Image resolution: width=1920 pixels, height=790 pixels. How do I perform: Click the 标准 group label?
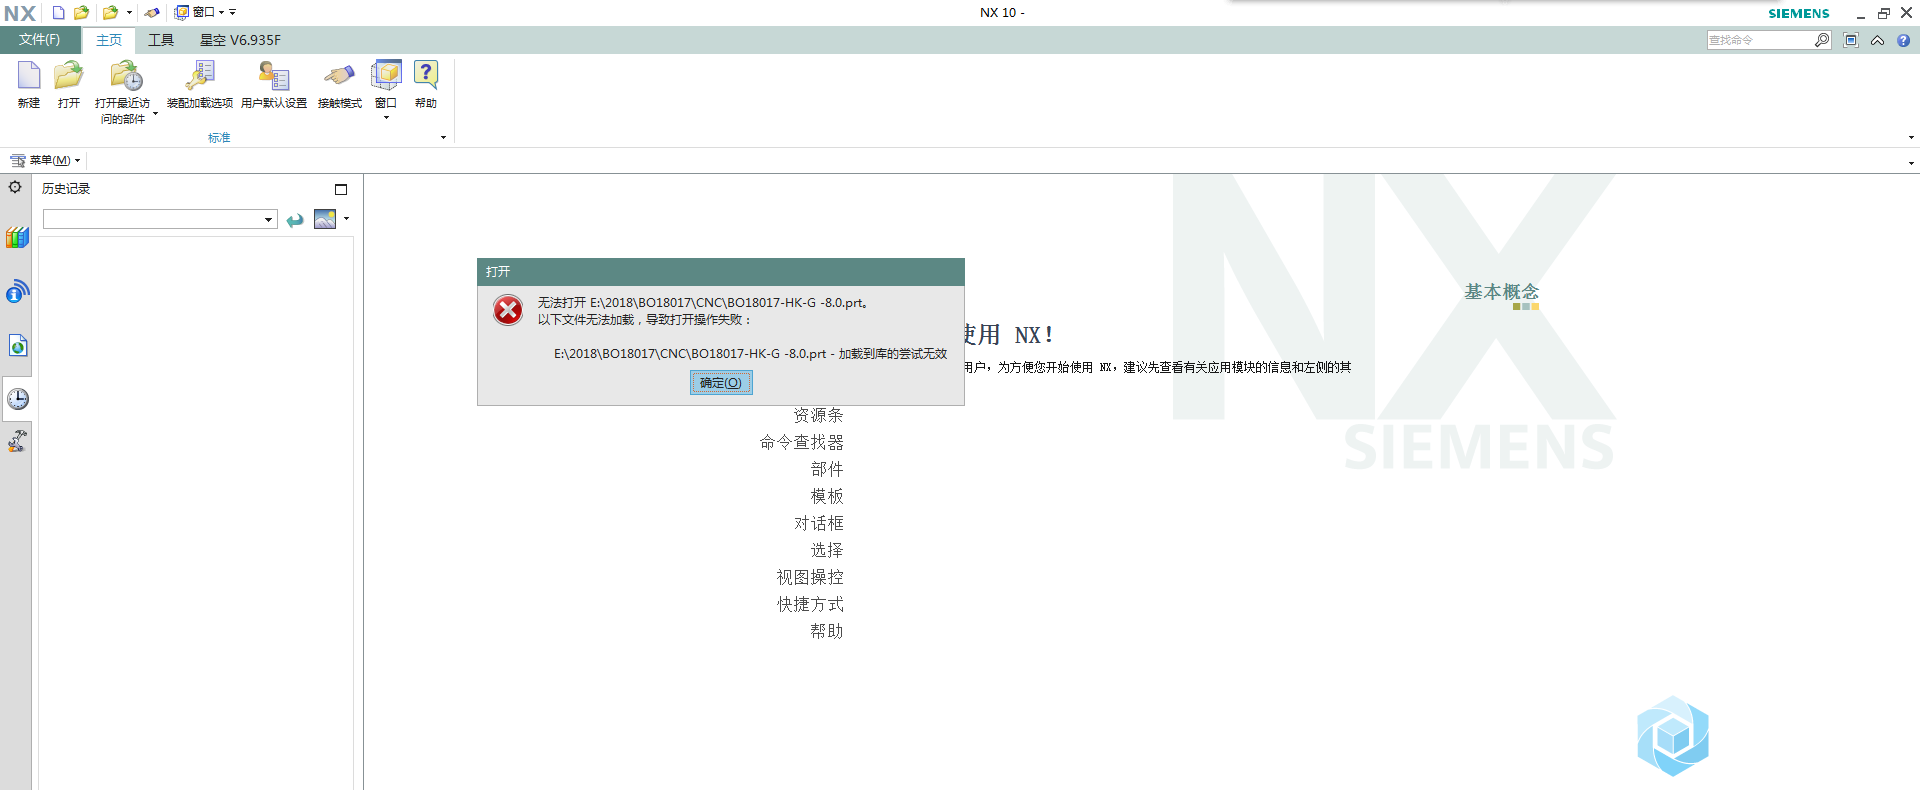[219, 138]
